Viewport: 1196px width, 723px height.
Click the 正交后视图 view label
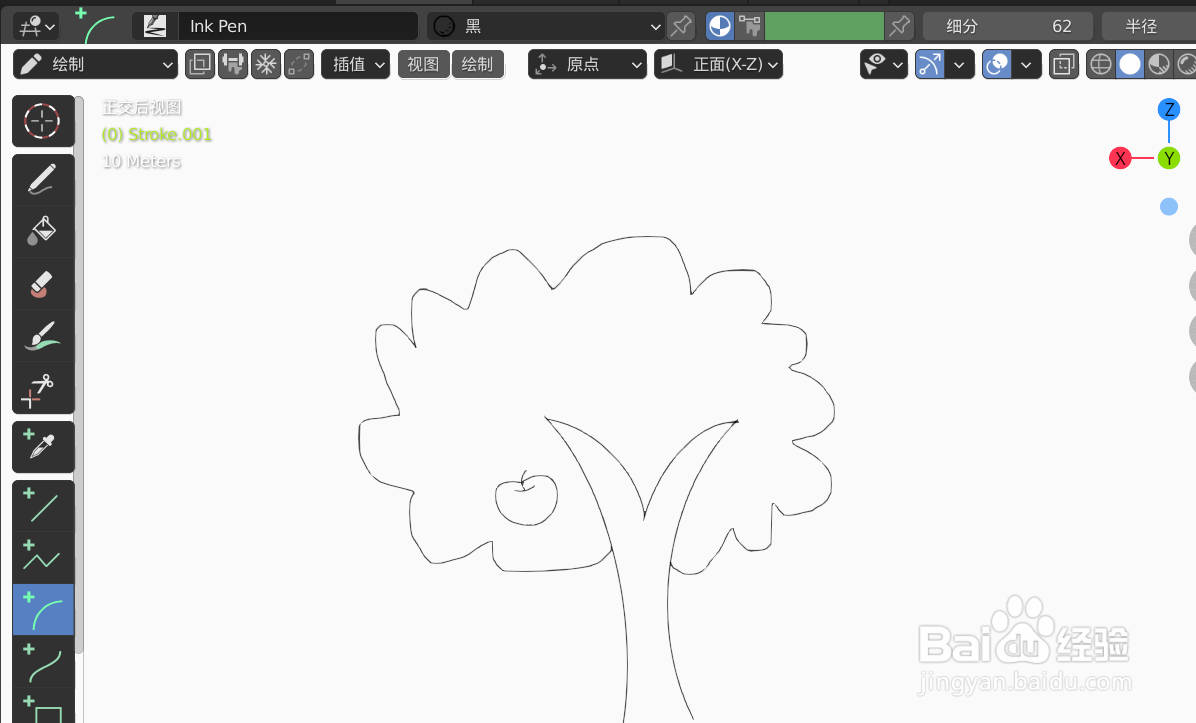click(142, 108)
